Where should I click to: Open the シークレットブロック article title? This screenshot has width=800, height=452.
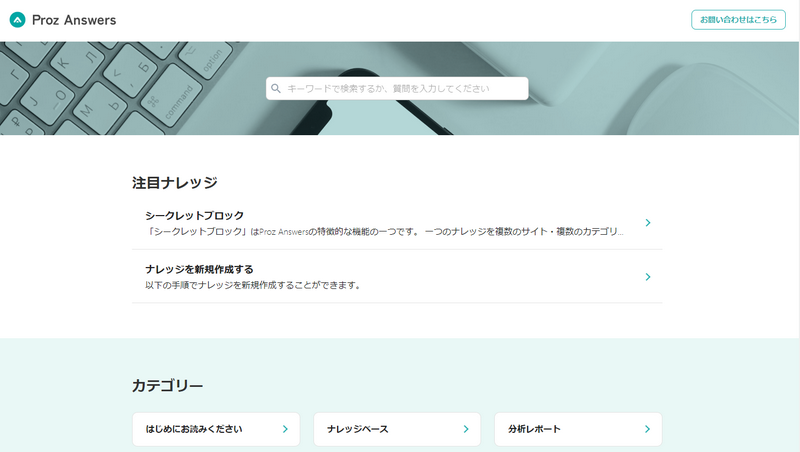point(194,215)
